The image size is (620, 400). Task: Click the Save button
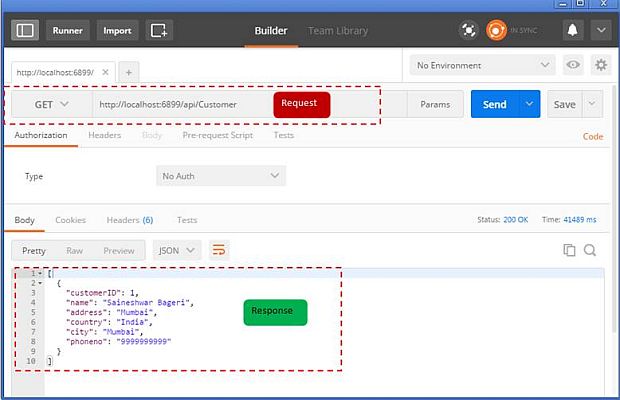[x=565, y=104]
